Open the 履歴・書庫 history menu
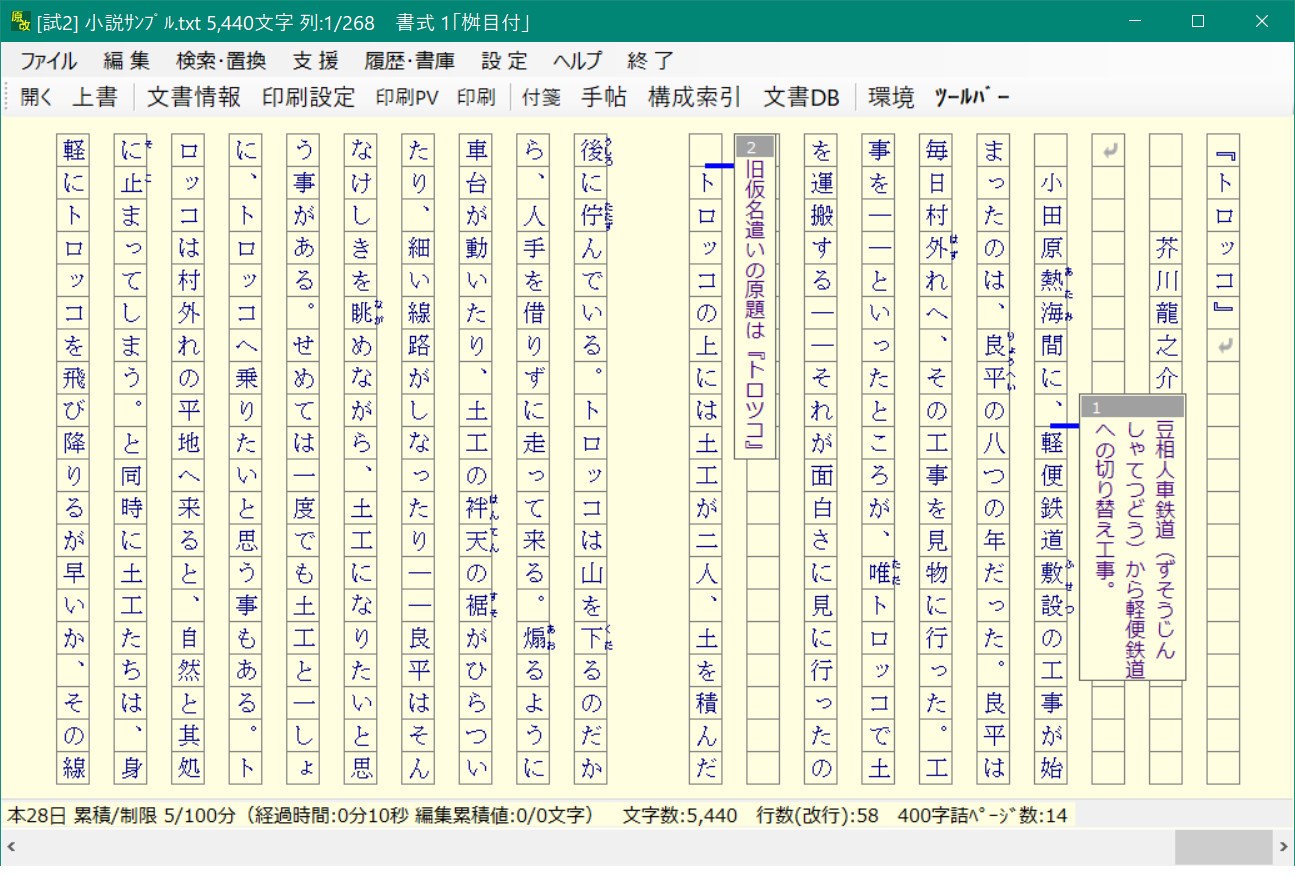 [x=410, y=61]
